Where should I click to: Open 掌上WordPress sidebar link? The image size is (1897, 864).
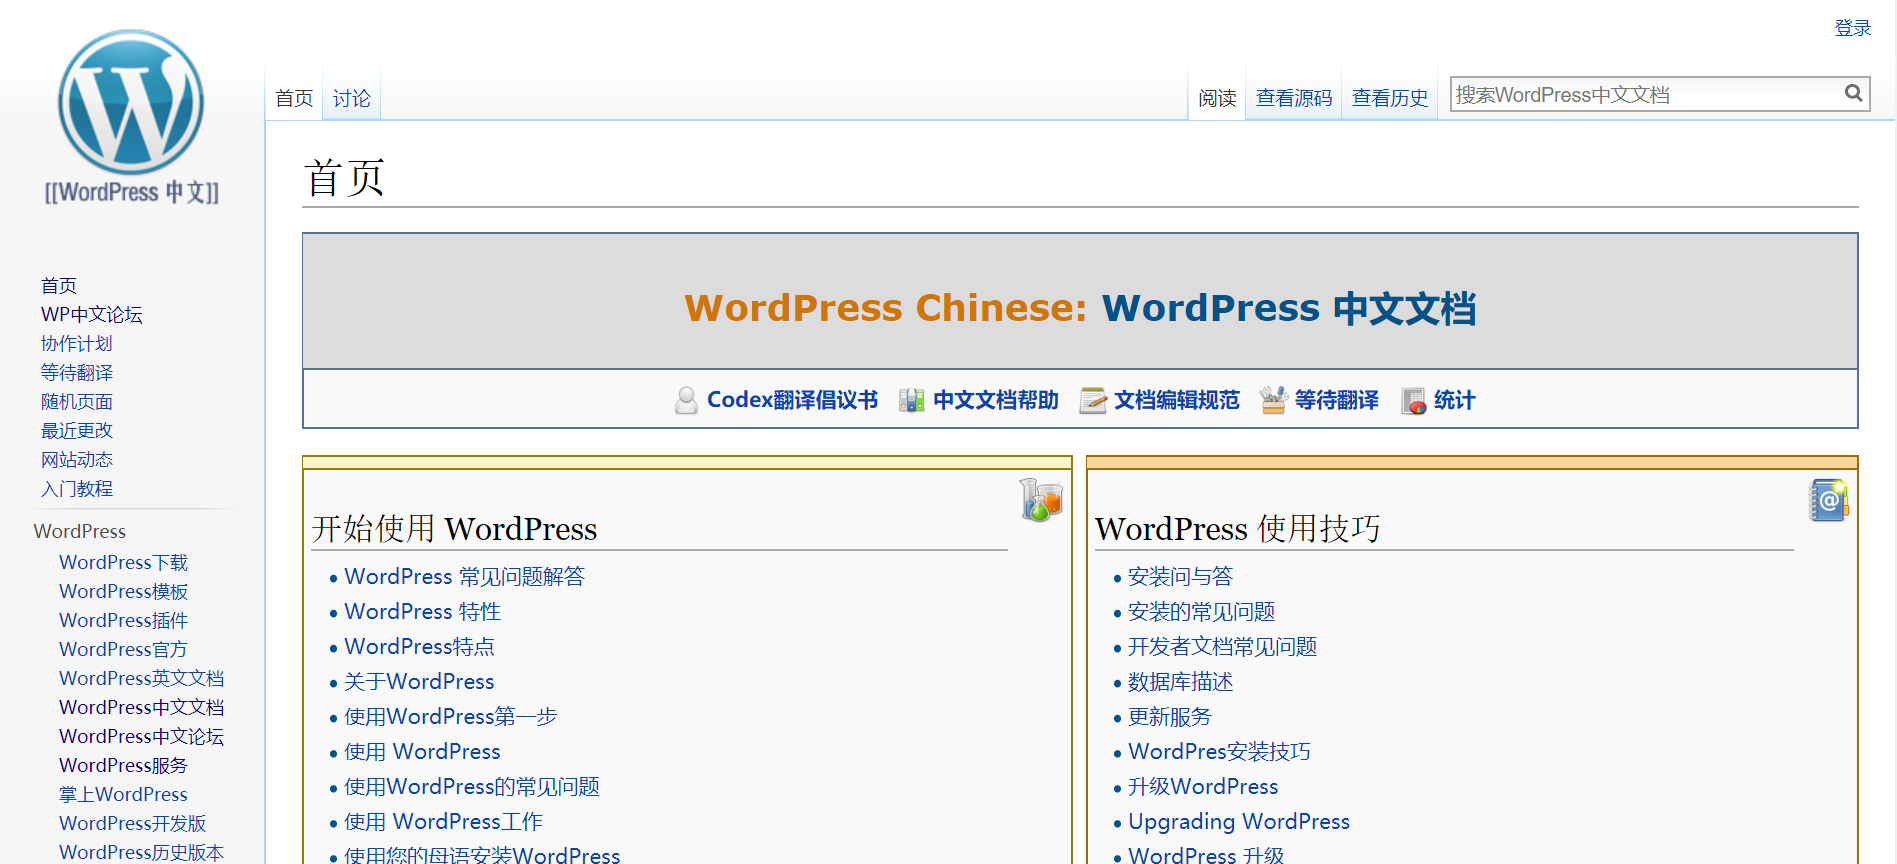point(124,795)
